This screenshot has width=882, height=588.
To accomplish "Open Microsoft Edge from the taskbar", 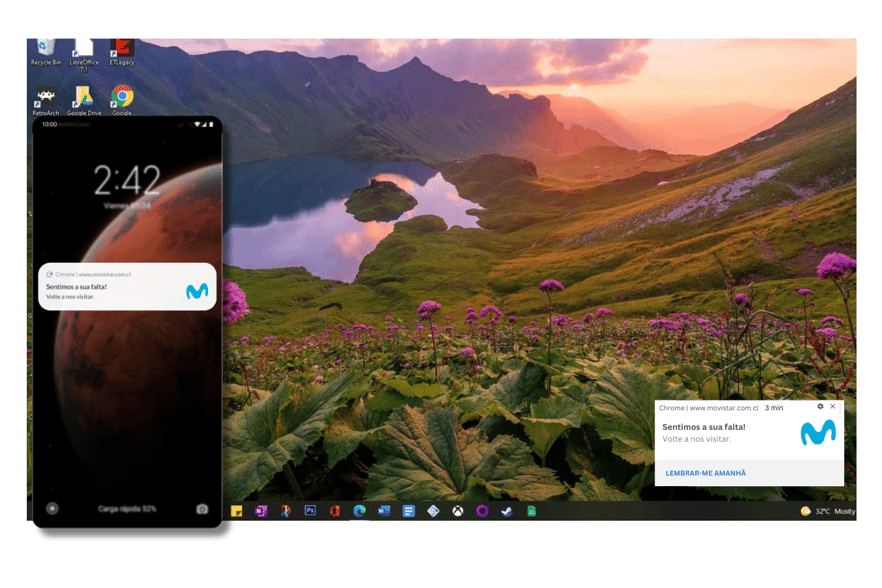I will coord(359,511).
